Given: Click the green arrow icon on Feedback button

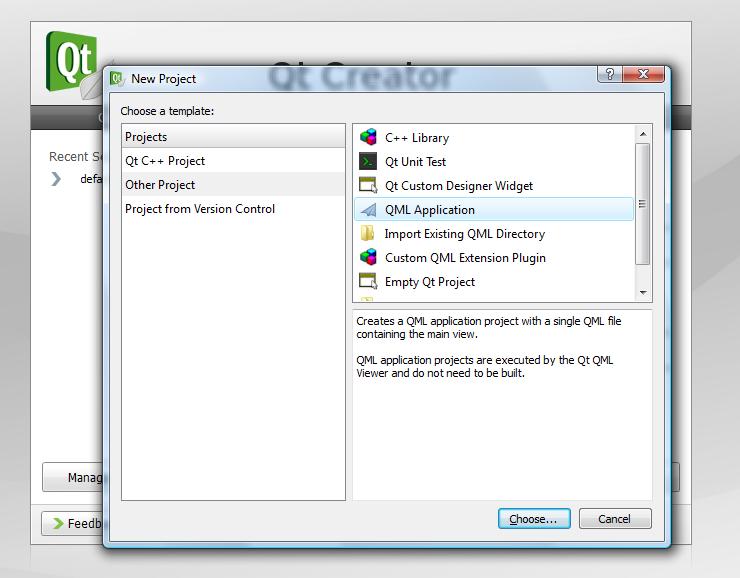Looking at the screenshot, I should (x=58, y=523).
